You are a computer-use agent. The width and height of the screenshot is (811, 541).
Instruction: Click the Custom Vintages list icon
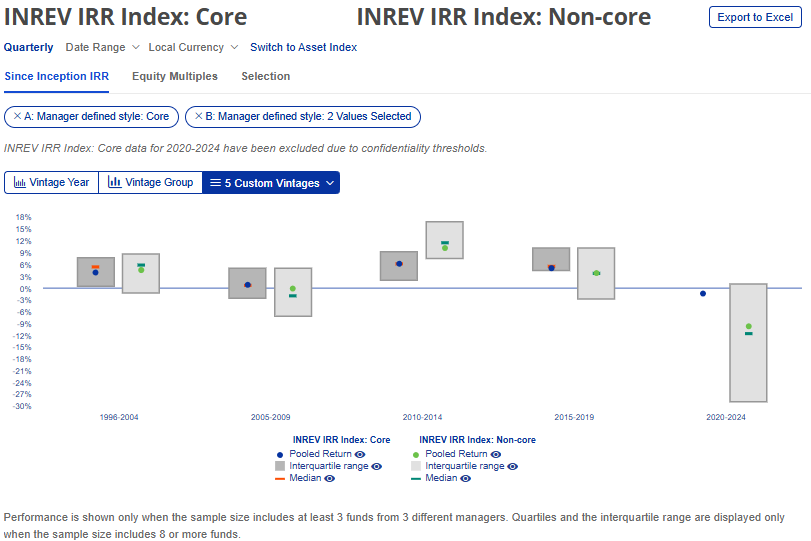tap(216, 183)
